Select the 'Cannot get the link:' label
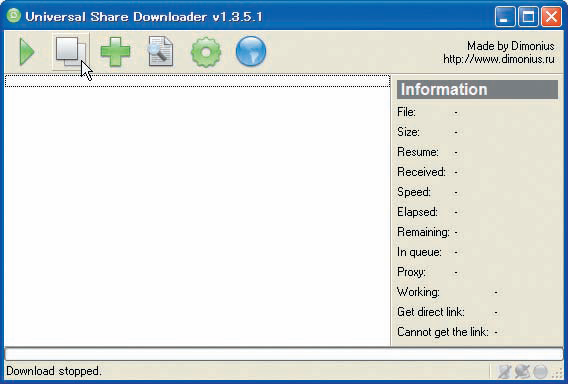Screen dimensions: 568x384 point(443,332)
